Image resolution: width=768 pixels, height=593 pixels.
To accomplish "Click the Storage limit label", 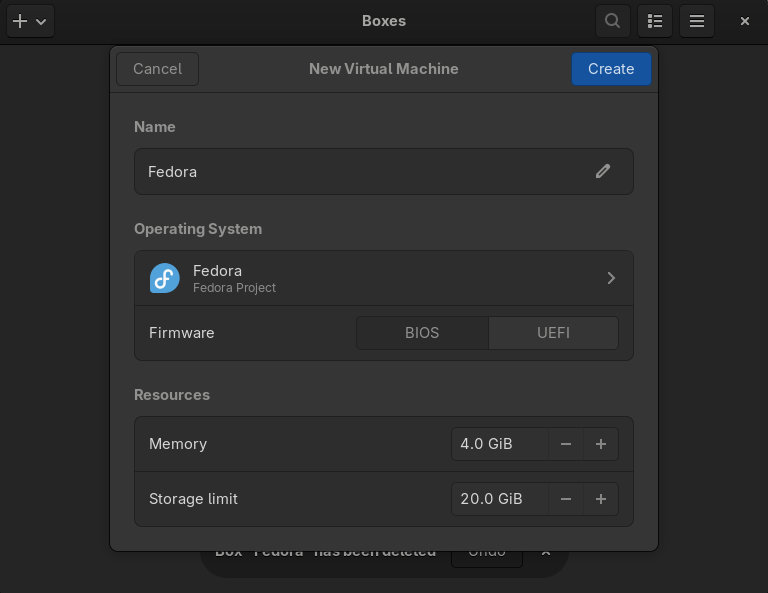I will coord(193,499).
